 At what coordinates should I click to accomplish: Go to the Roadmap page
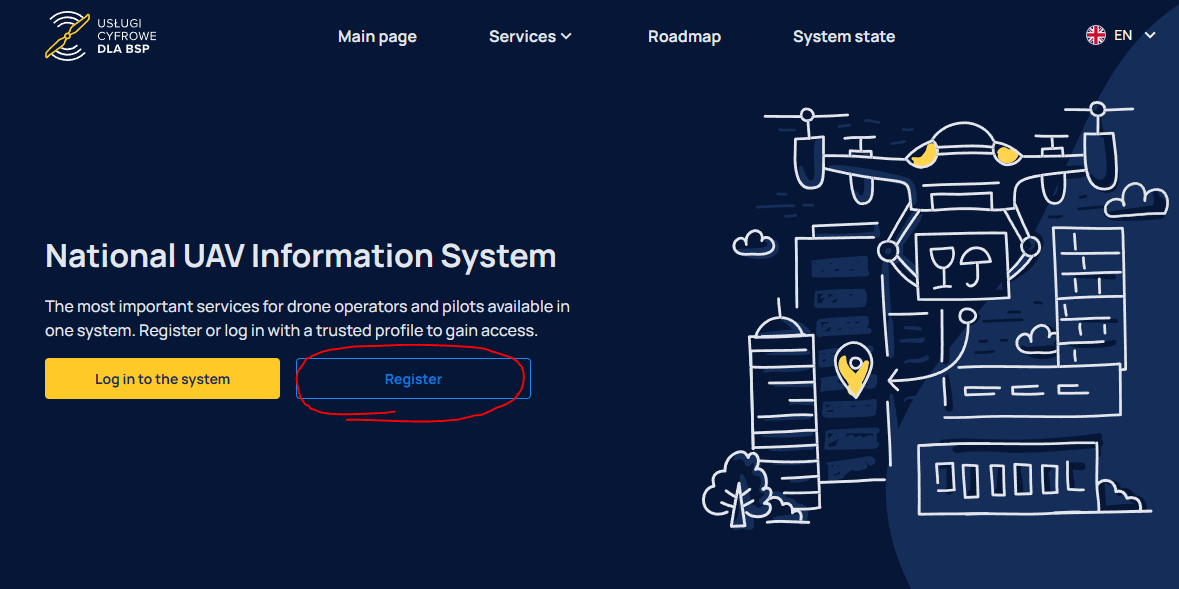[x=684, y=36]
